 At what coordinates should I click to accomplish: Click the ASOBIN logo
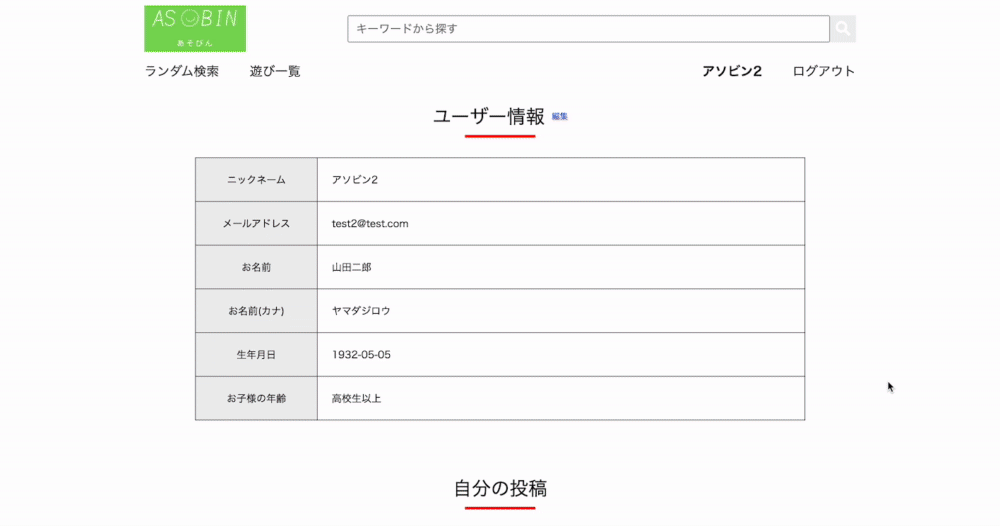tap(195, 28)
